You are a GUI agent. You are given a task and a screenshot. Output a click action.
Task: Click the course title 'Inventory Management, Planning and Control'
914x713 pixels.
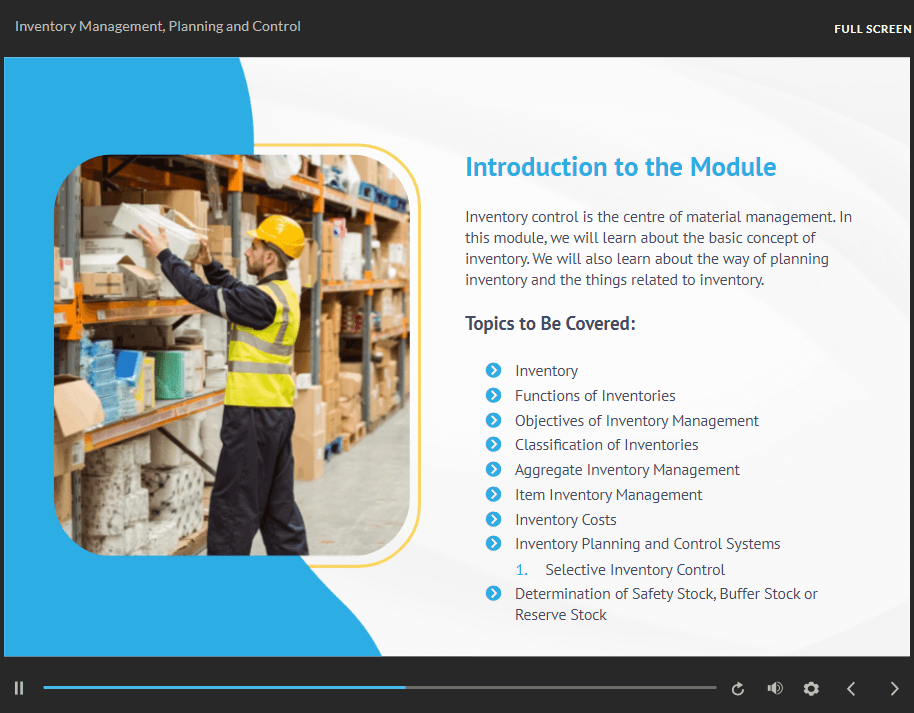[x=158, y=26]
